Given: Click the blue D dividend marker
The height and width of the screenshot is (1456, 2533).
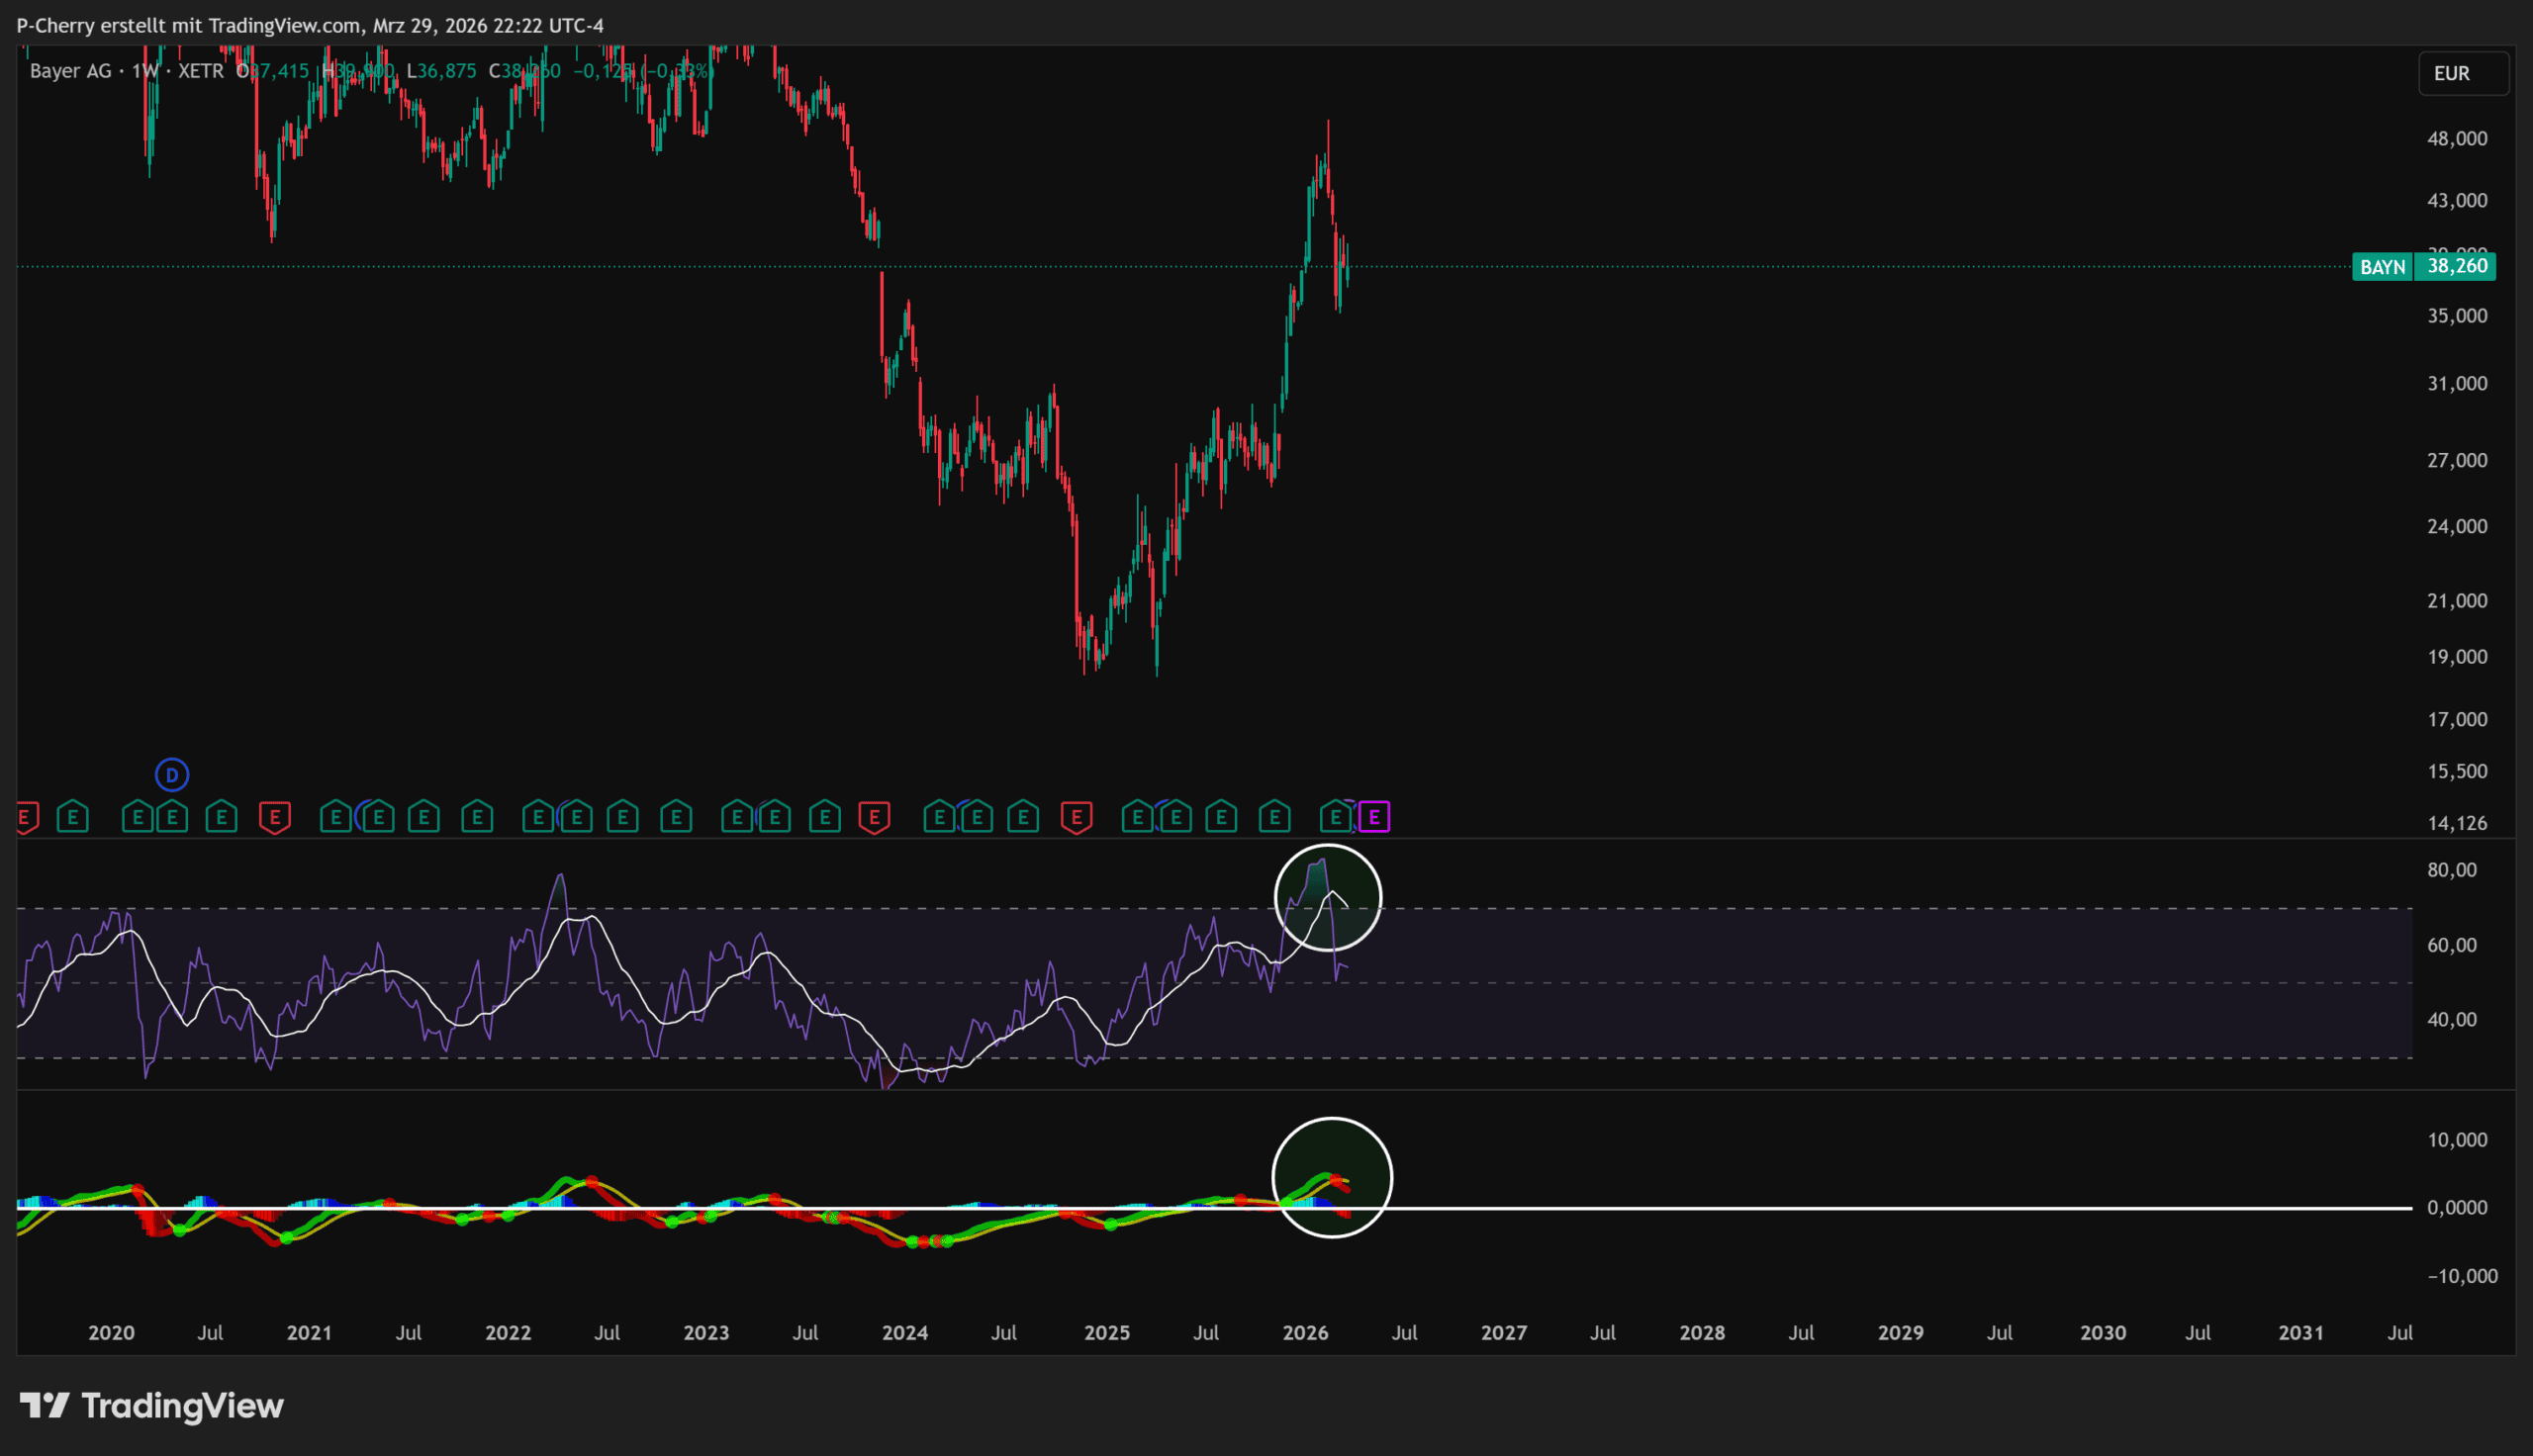Looking at the screenshot, I should pos(172,775).
